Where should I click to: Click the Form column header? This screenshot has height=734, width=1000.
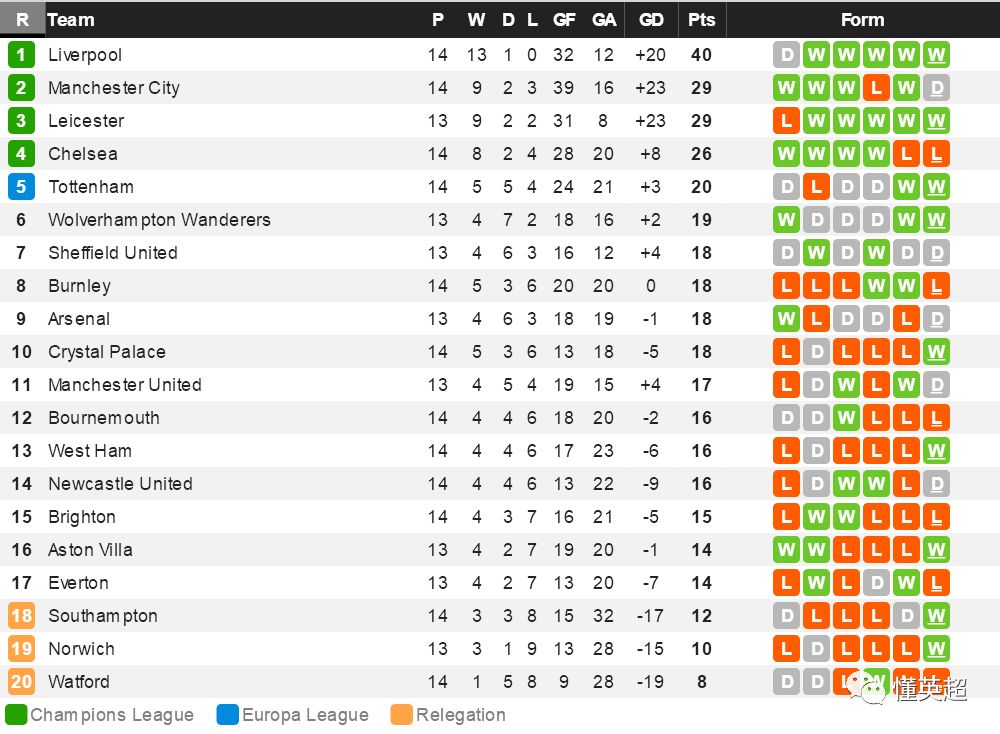pos(862,20)
